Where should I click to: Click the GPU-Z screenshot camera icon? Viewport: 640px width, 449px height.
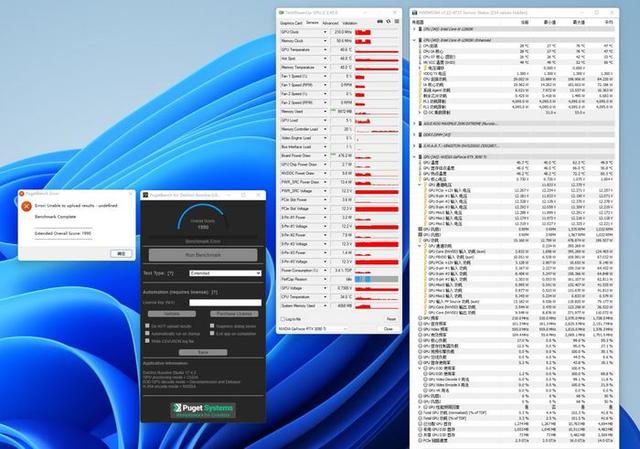pyautogui.click(x=379, y=22)
